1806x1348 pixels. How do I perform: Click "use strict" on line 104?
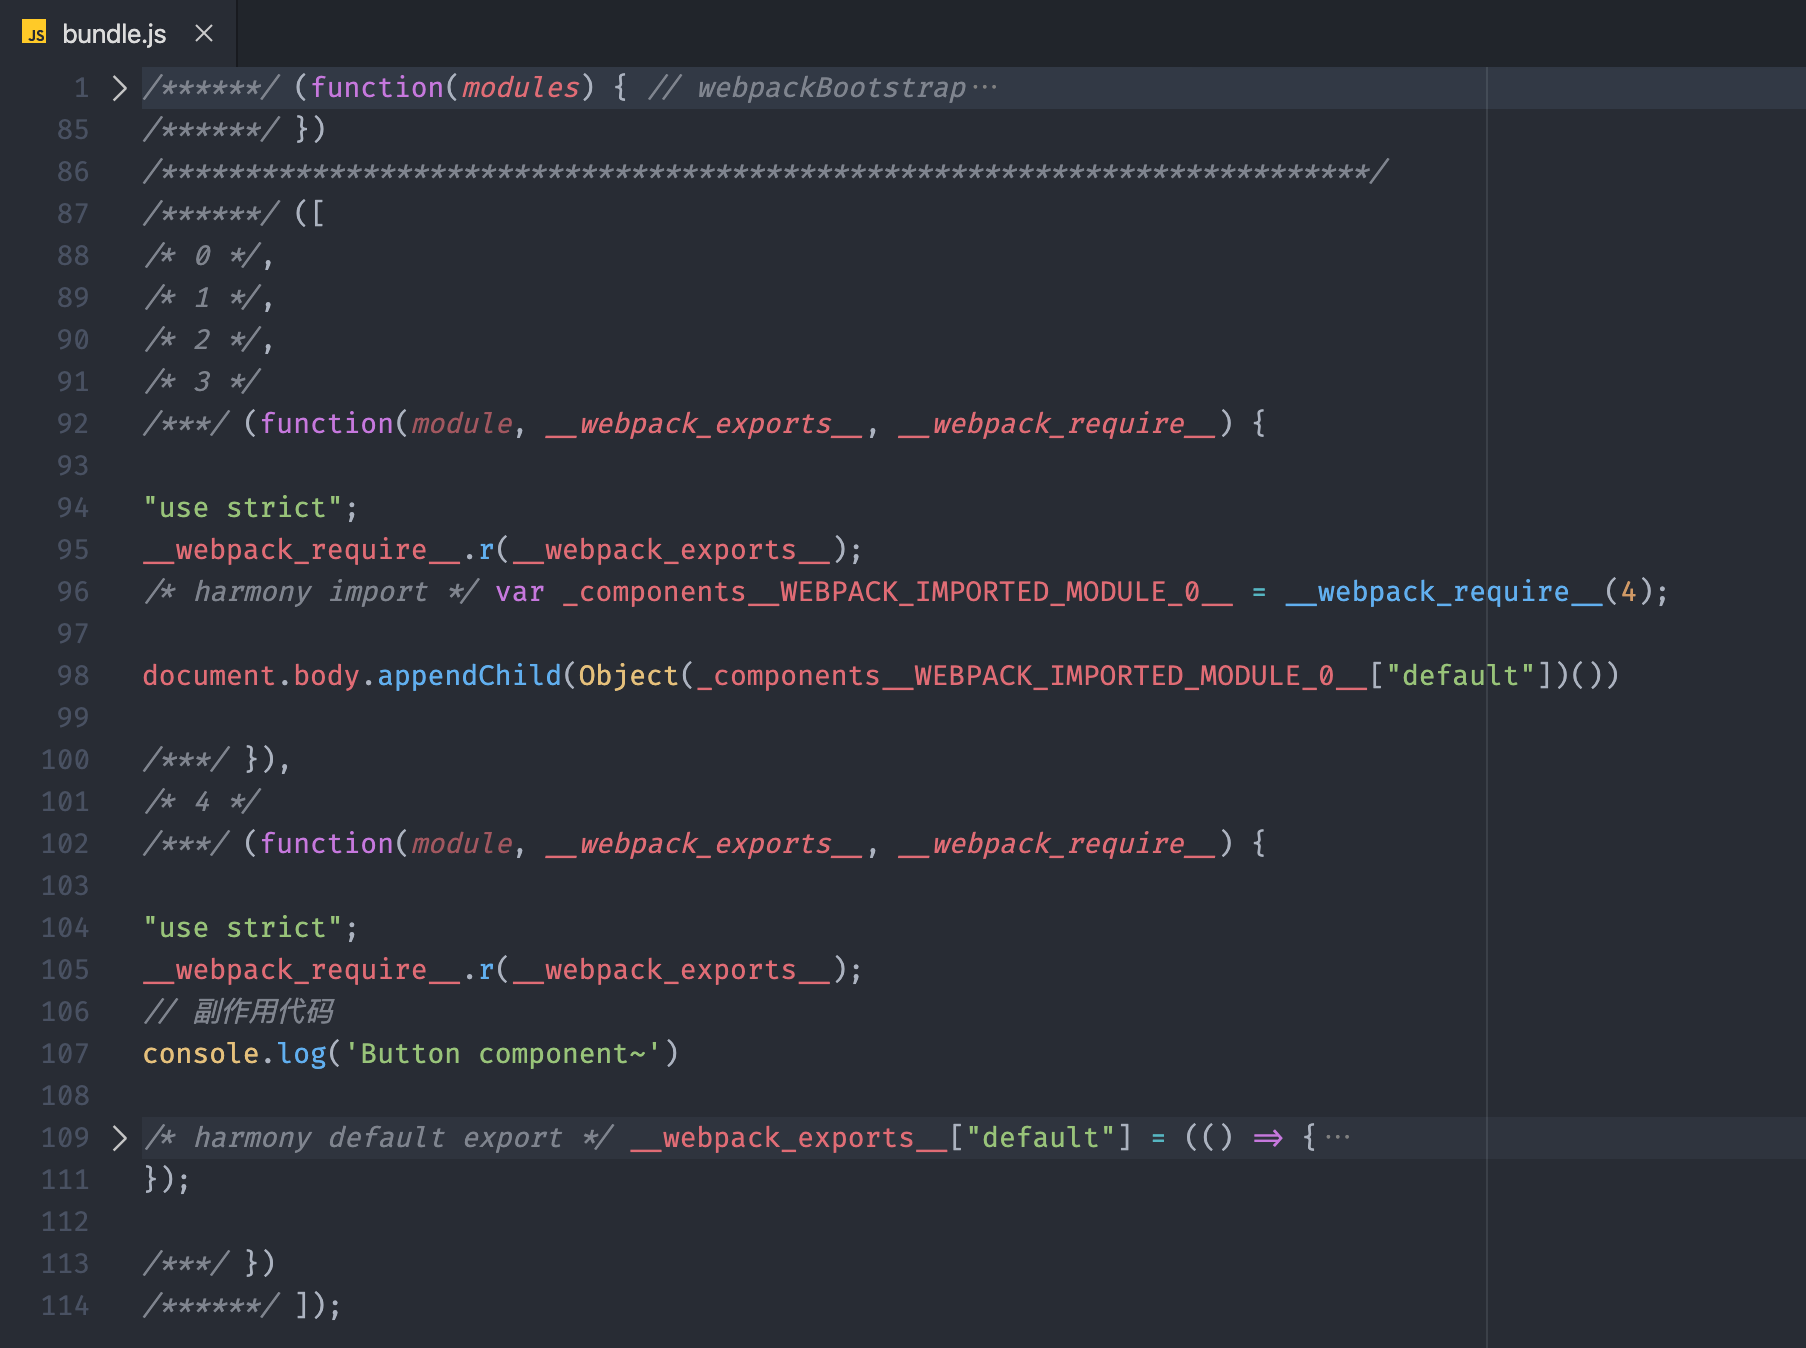243,928
